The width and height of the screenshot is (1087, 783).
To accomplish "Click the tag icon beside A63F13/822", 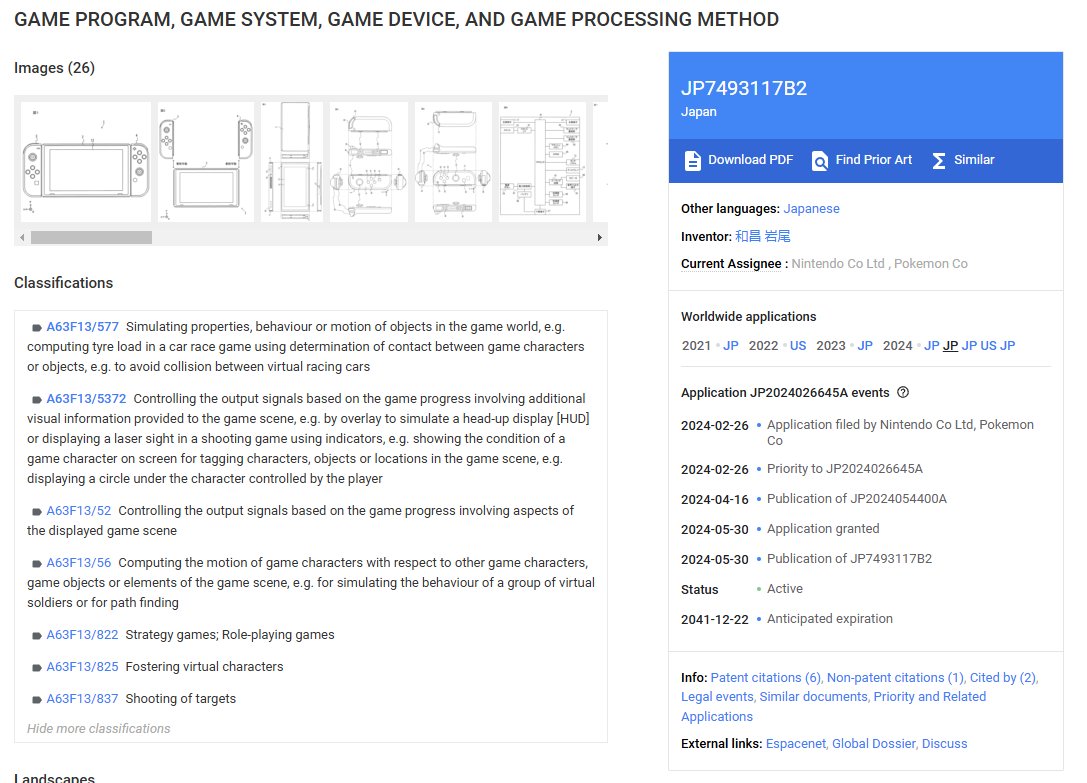I will (x=37, y=635).
